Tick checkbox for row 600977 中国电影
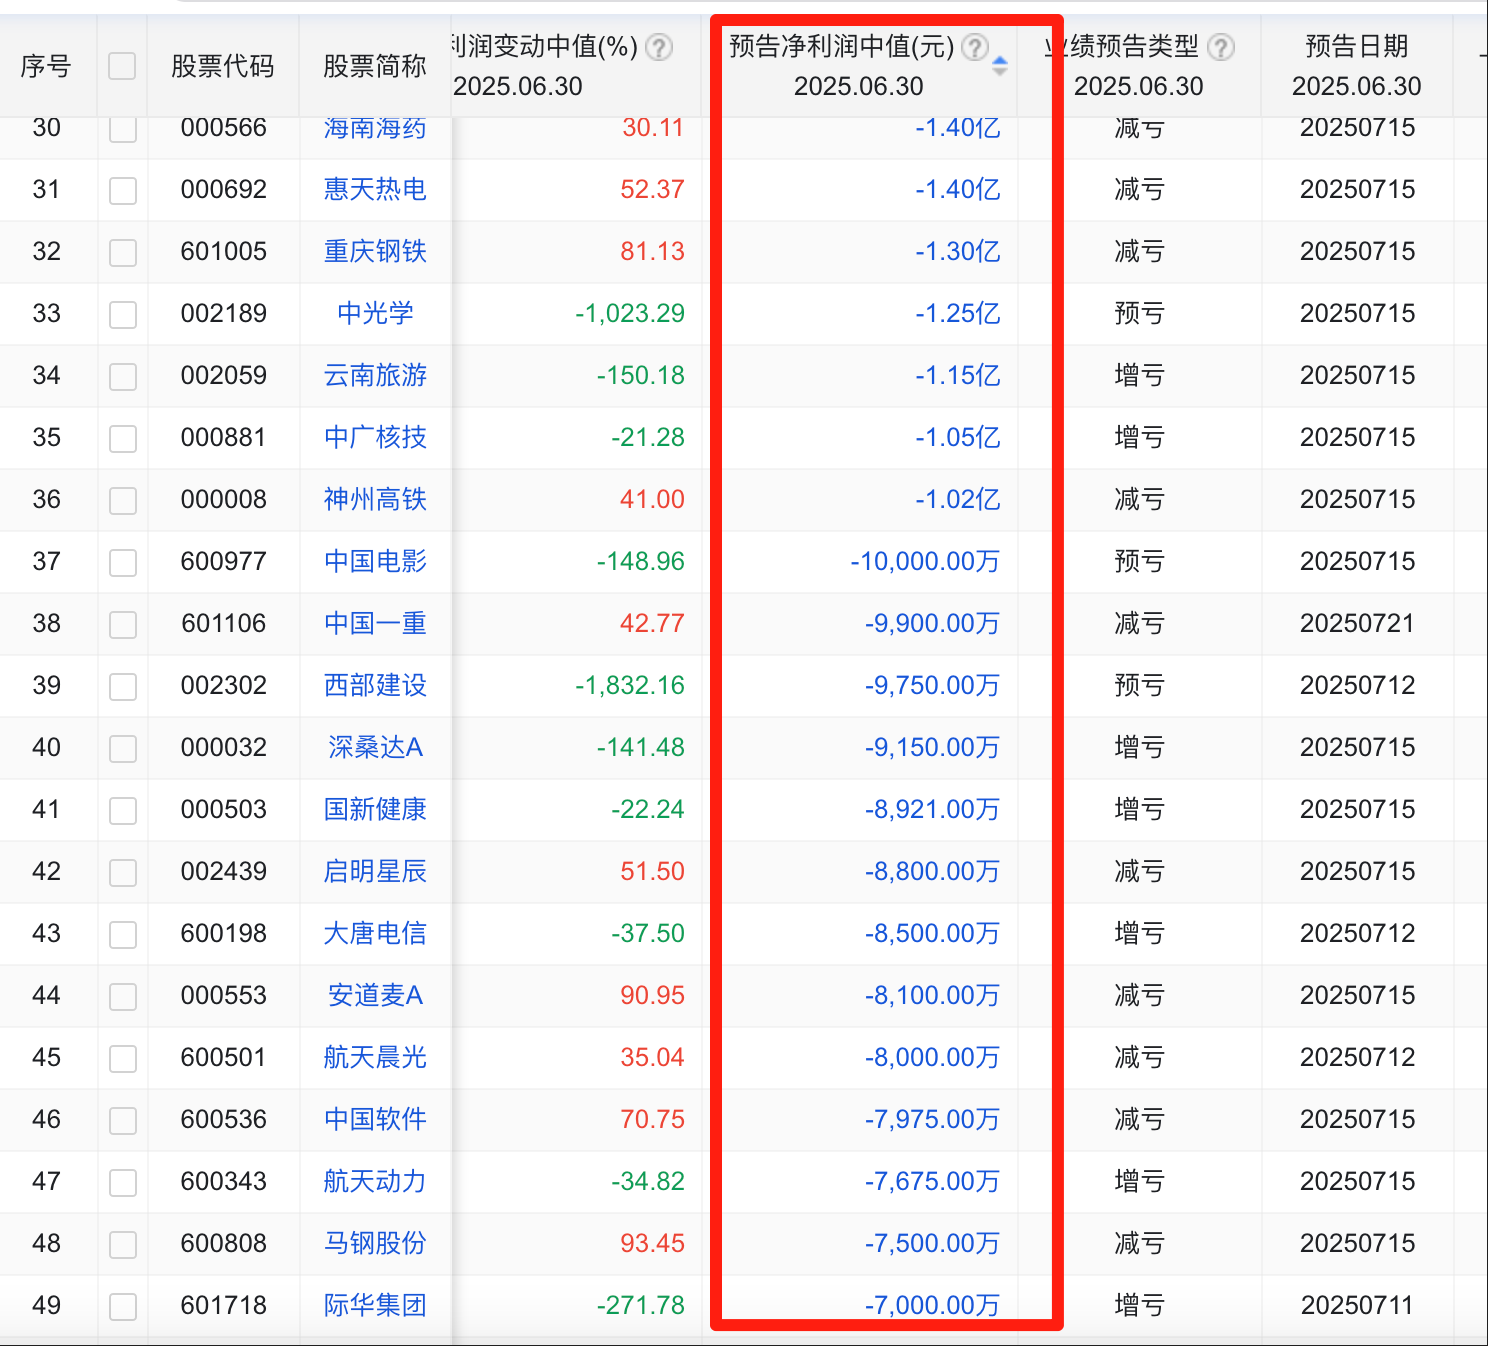 pyautogui.click(x=123, y=563)
